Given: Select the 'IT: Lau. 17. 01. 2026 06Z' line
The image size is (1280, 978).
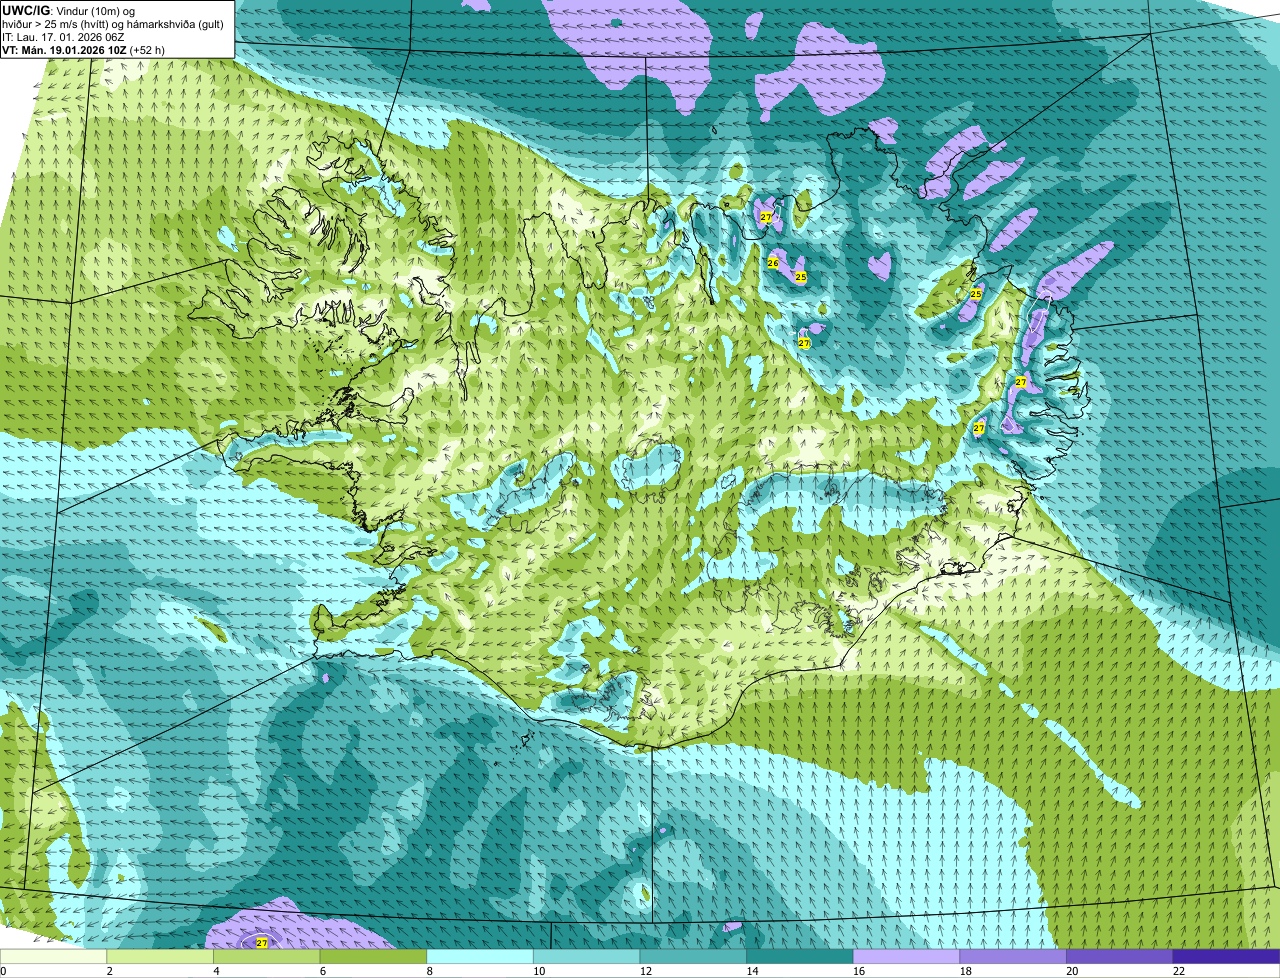Looking at the screenshot, I should [x=63, y=37].
